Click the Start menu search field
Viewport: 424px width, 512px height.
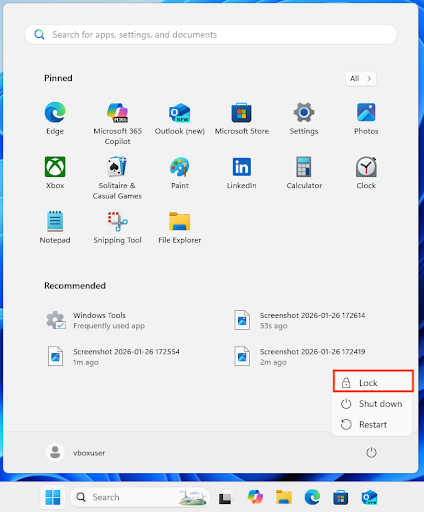point(211,34)
